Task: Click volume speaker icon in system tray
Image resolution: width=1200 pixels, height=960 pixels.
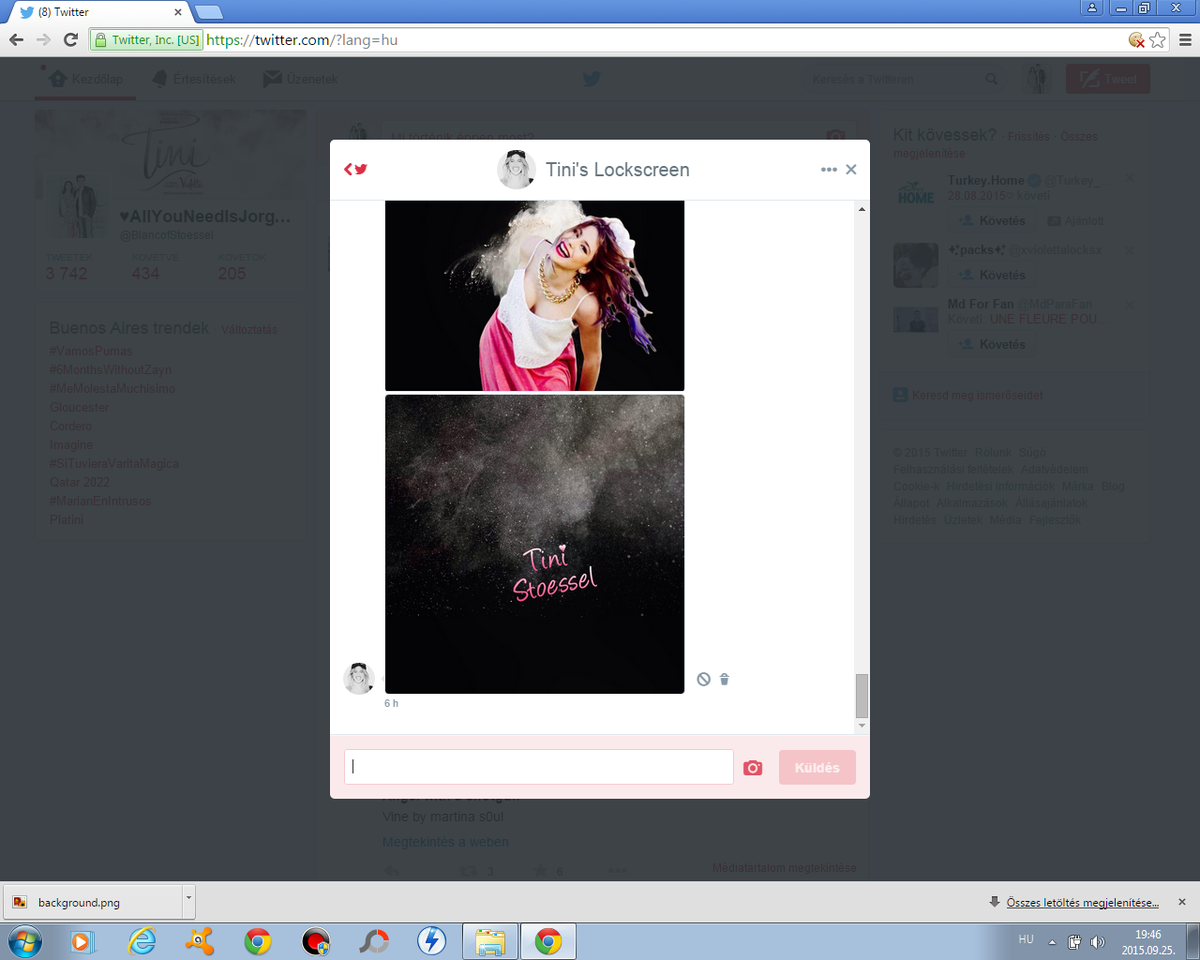Action: (1098, 941)
